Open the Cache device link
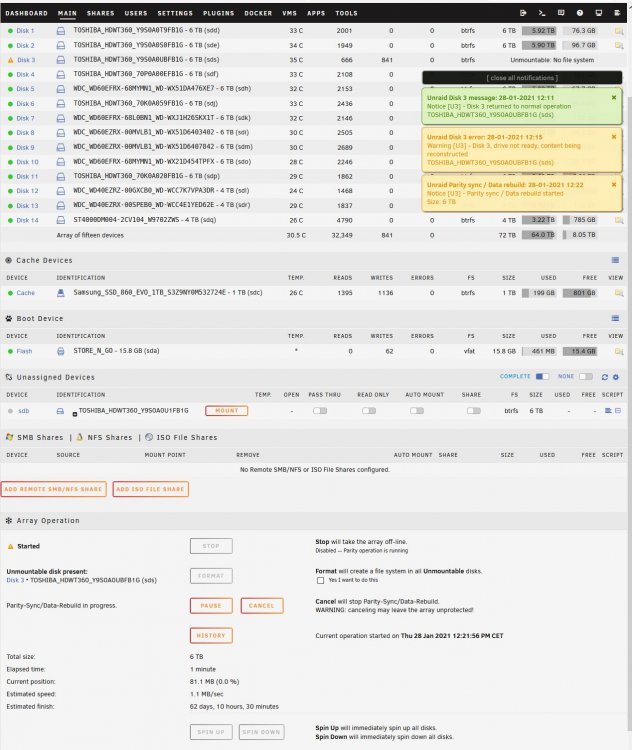Viewport: 632px width, 750px height. pos(25,293)
